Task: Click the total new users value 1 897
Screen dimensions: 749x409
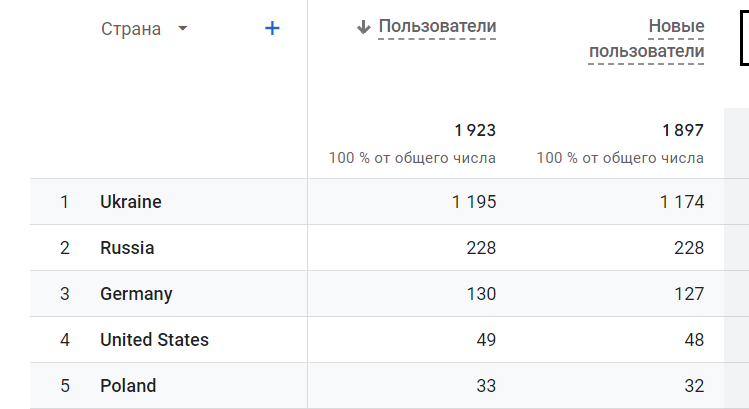Action: click(x=682, y=131)
